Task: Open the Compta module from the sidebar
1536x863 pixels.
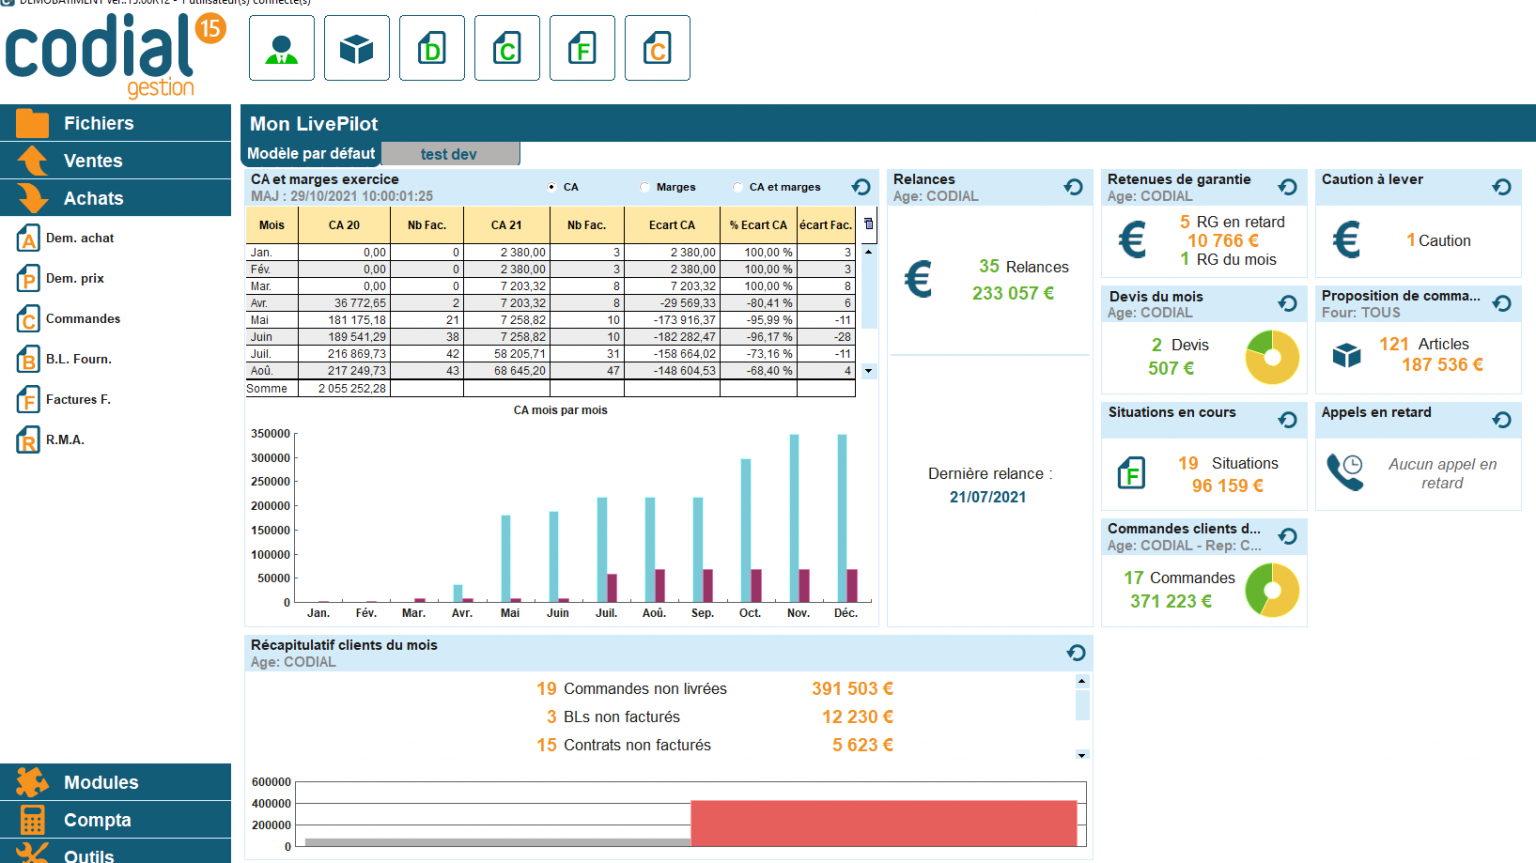Action: coord(97,819)
